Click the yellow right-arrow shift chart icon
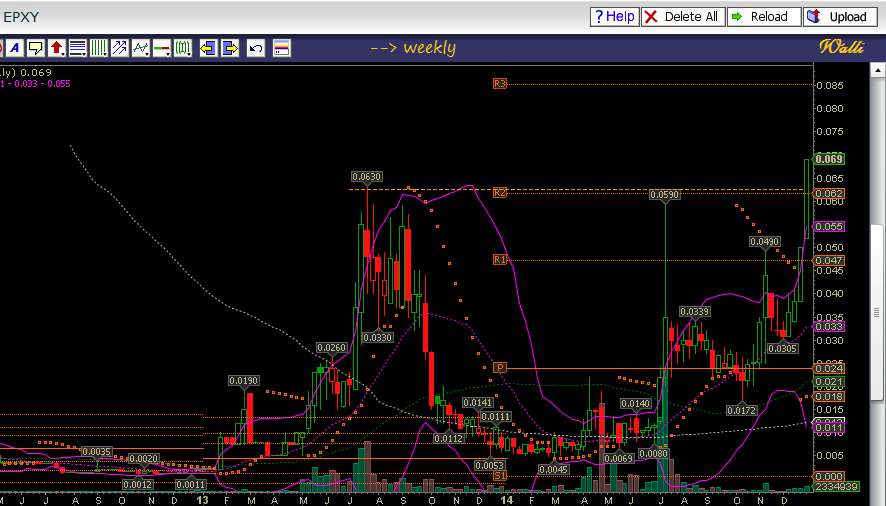Viewport: 886px width, 506px height. pyautogui.click(x=229, y=48)
